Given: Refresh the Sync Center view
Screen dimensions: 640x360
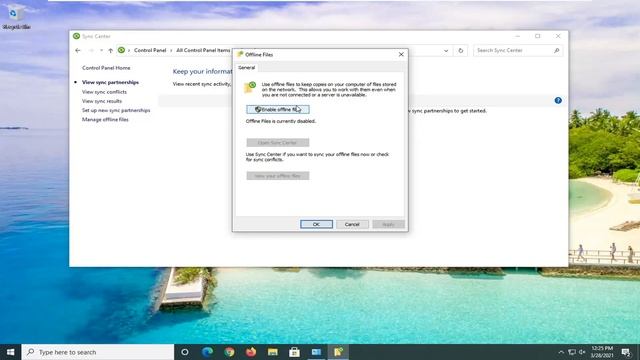Looking at the screenshot, I should click(460, 51).
